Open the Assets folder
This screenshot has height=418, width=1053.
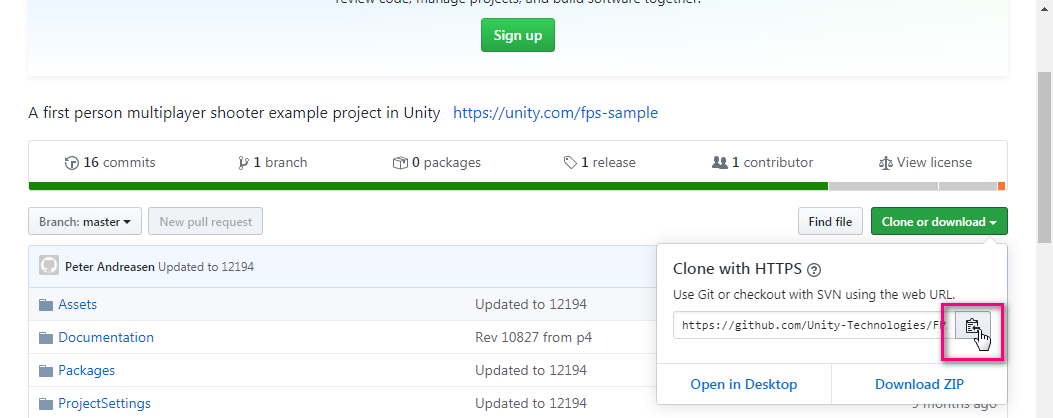click(x=77, y=304)
